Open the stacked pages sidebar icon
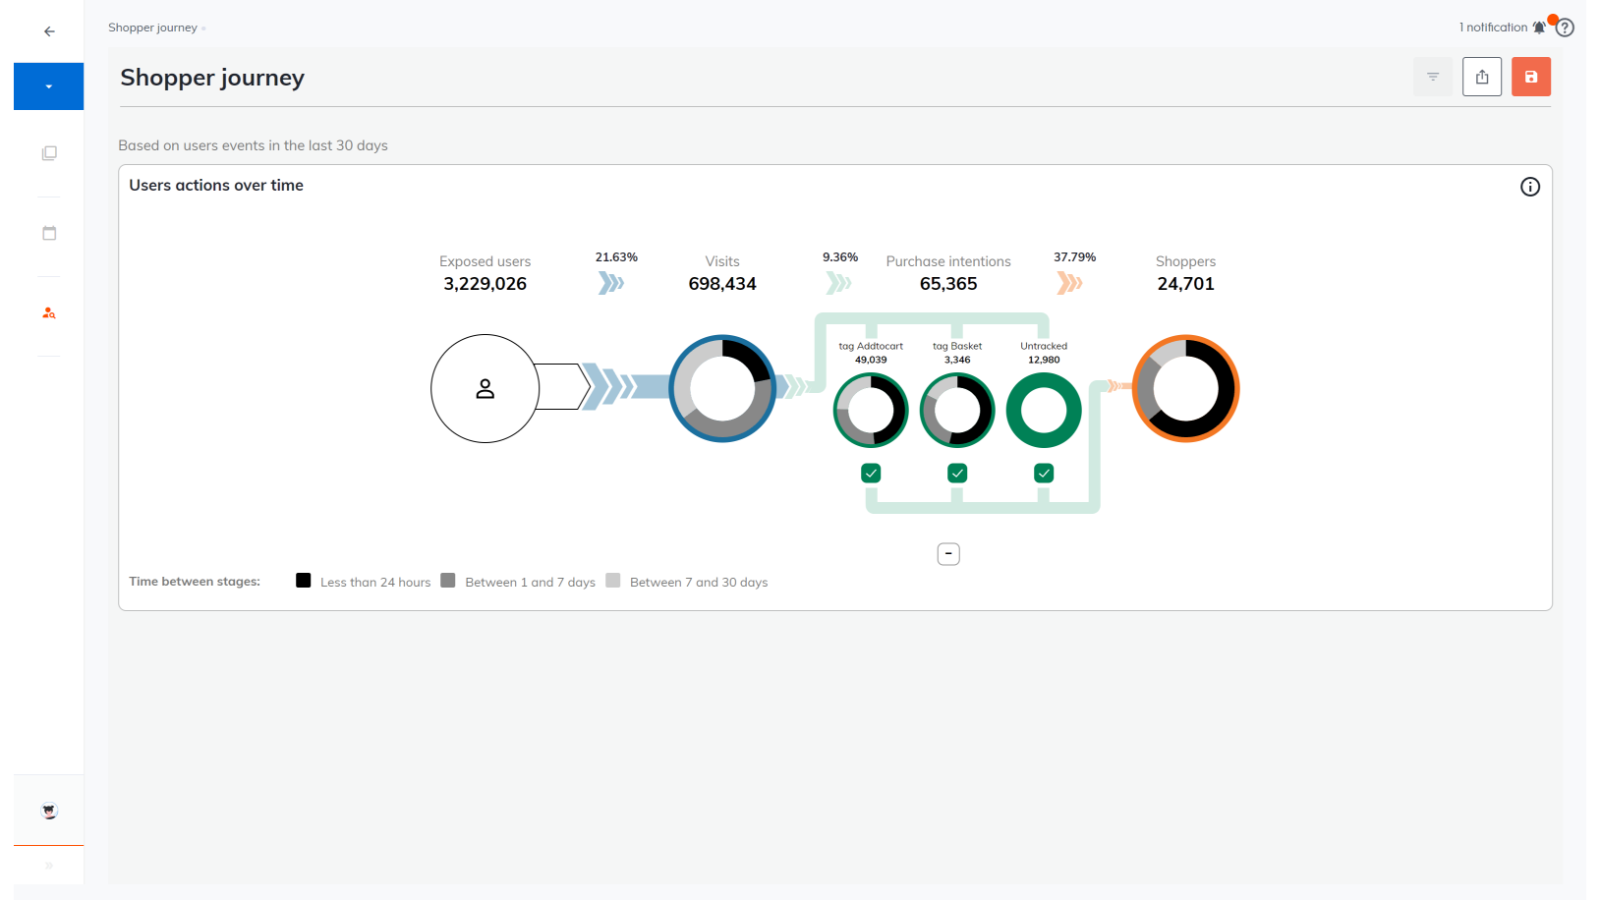 pyautogui.click(x=49, y=153)
